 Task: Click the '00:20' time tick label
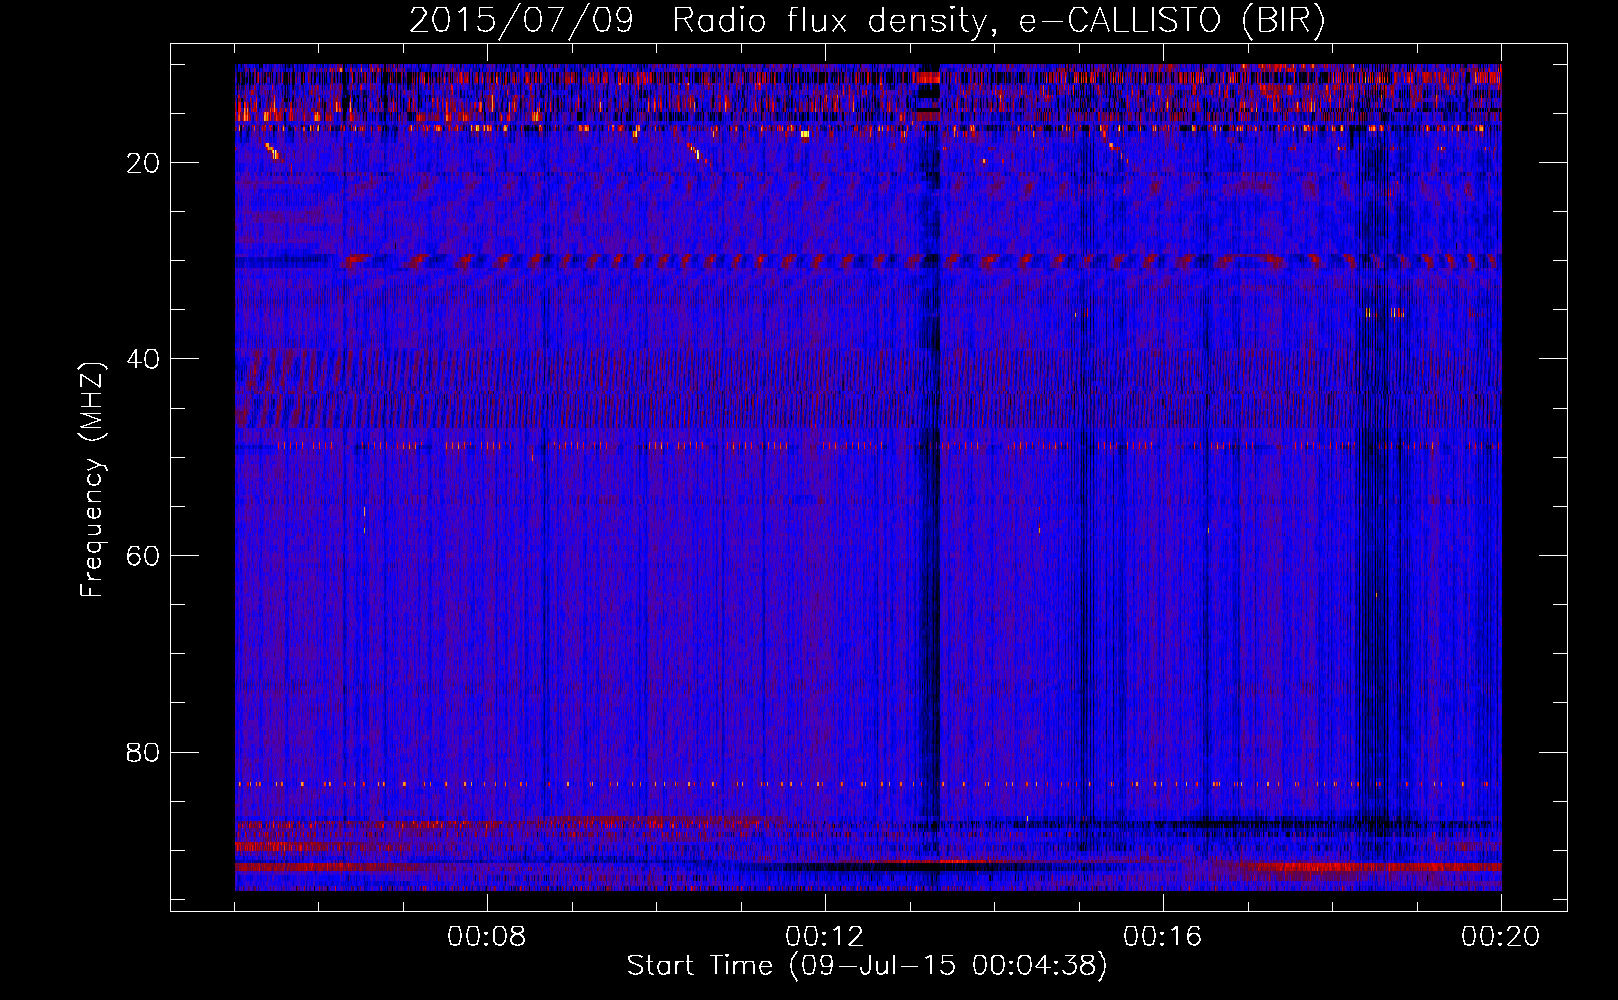[1501, 937]
